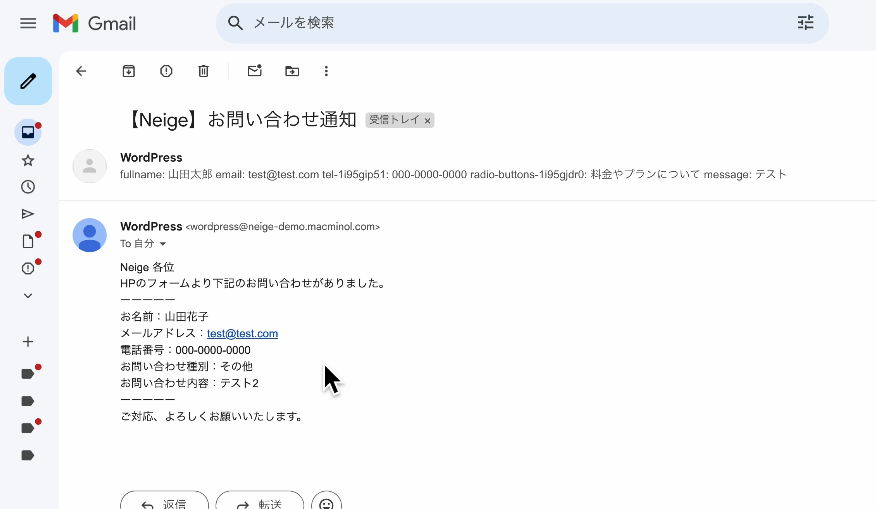The width and height of the screenshot is (876, 509).
Task: Click the 返信 reply button
Action: [164, 502]
